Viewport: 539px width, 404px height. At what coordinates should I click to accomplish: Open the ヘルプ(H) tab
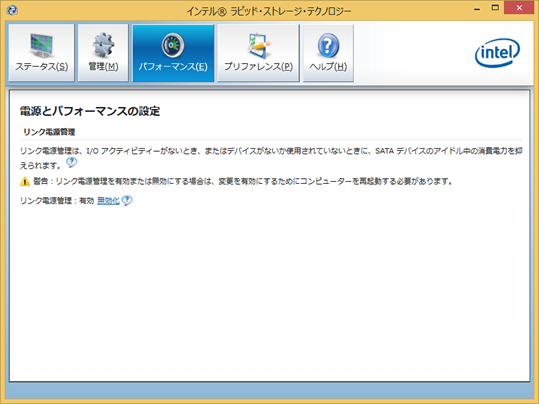pos(328,53)
